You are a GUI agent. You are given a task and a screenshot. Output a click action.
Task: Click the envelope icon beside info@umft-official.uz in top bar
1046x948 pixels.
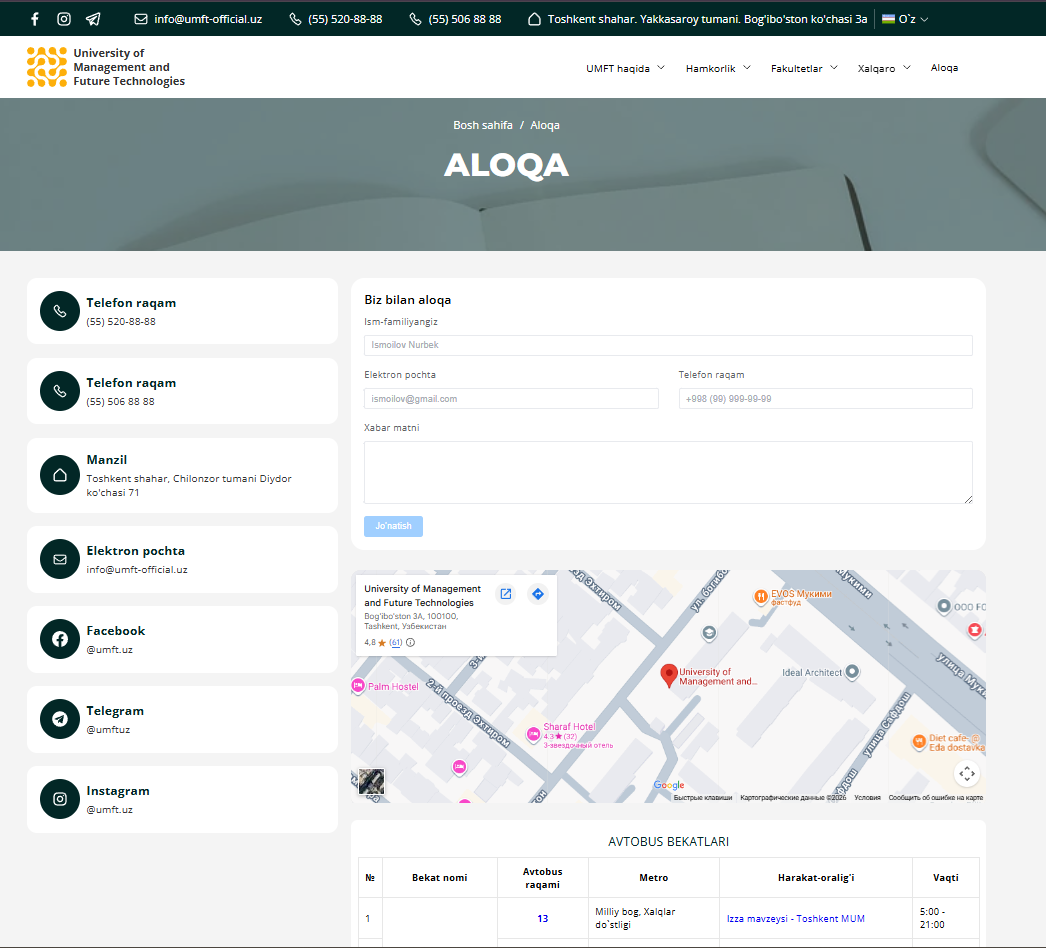141,19
